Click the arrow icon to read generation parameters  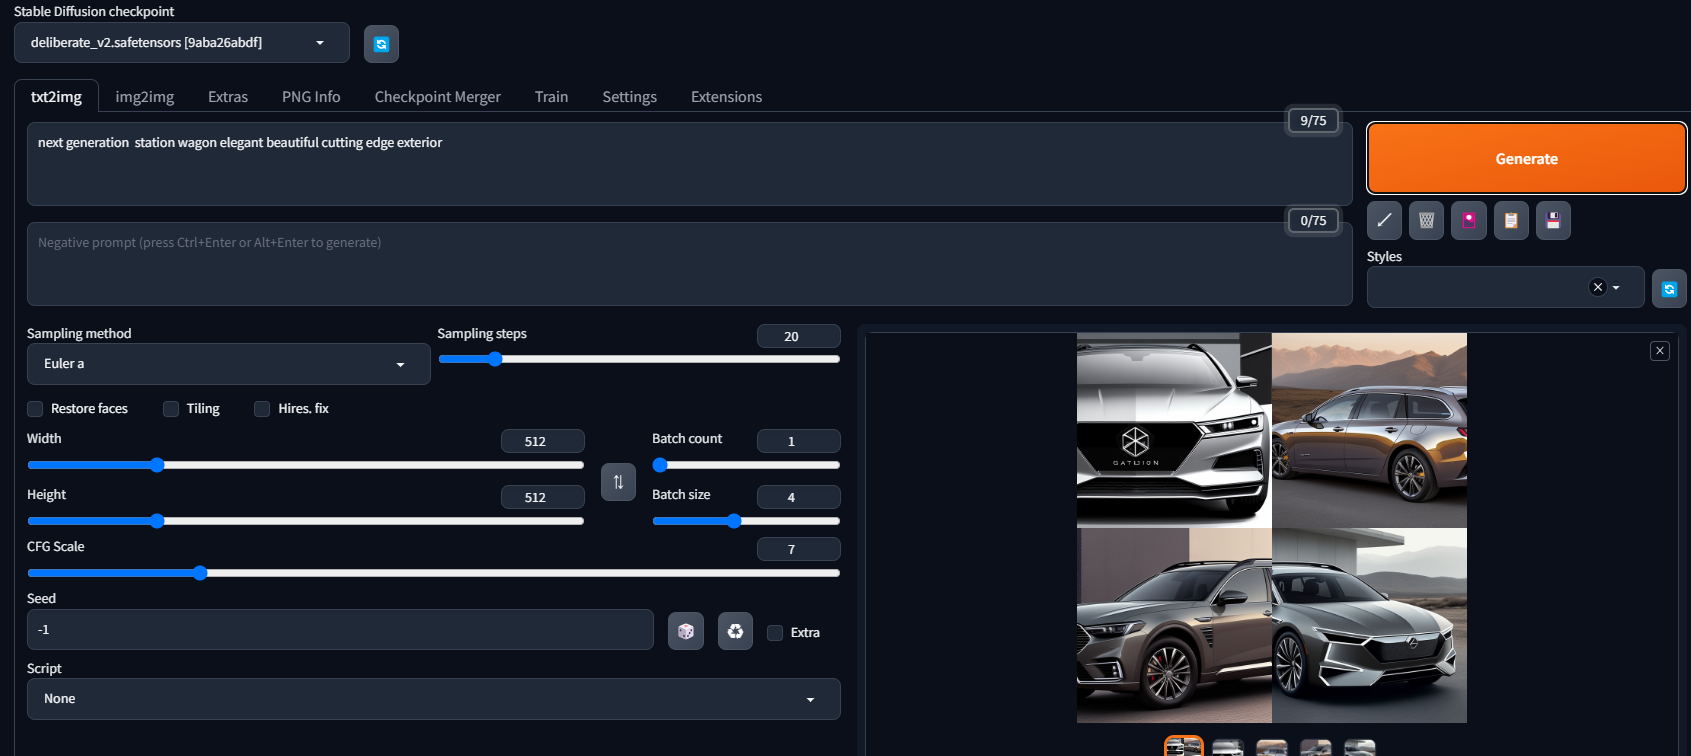pos(1384,220)
